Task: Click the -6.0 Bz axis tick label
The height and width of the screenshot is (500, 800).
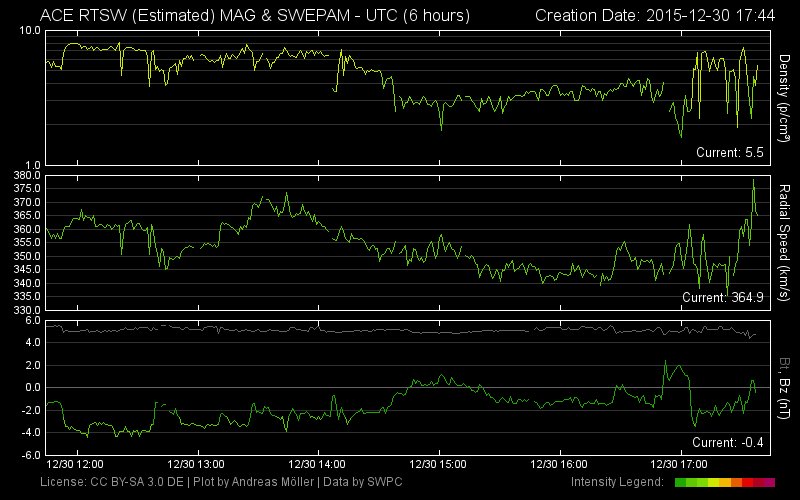Action: tap(27, 454)
